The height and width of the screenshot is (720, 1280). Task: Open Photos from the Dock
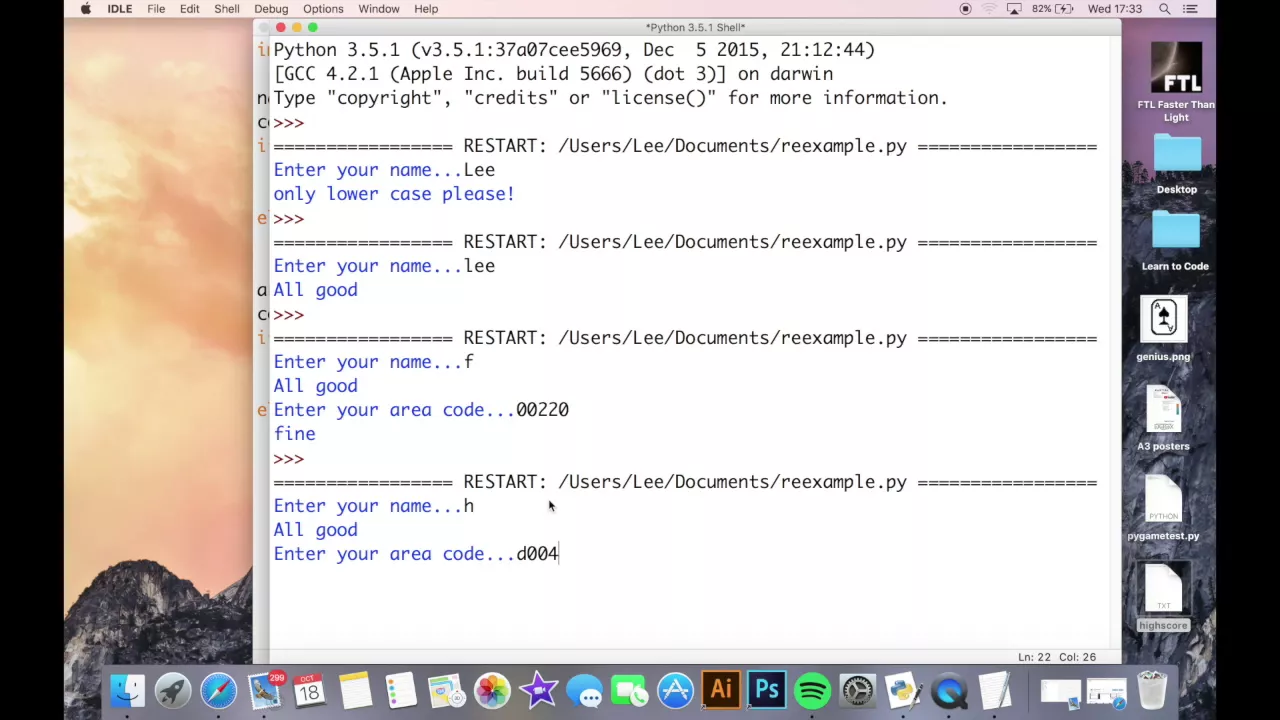tap(492, 691)
